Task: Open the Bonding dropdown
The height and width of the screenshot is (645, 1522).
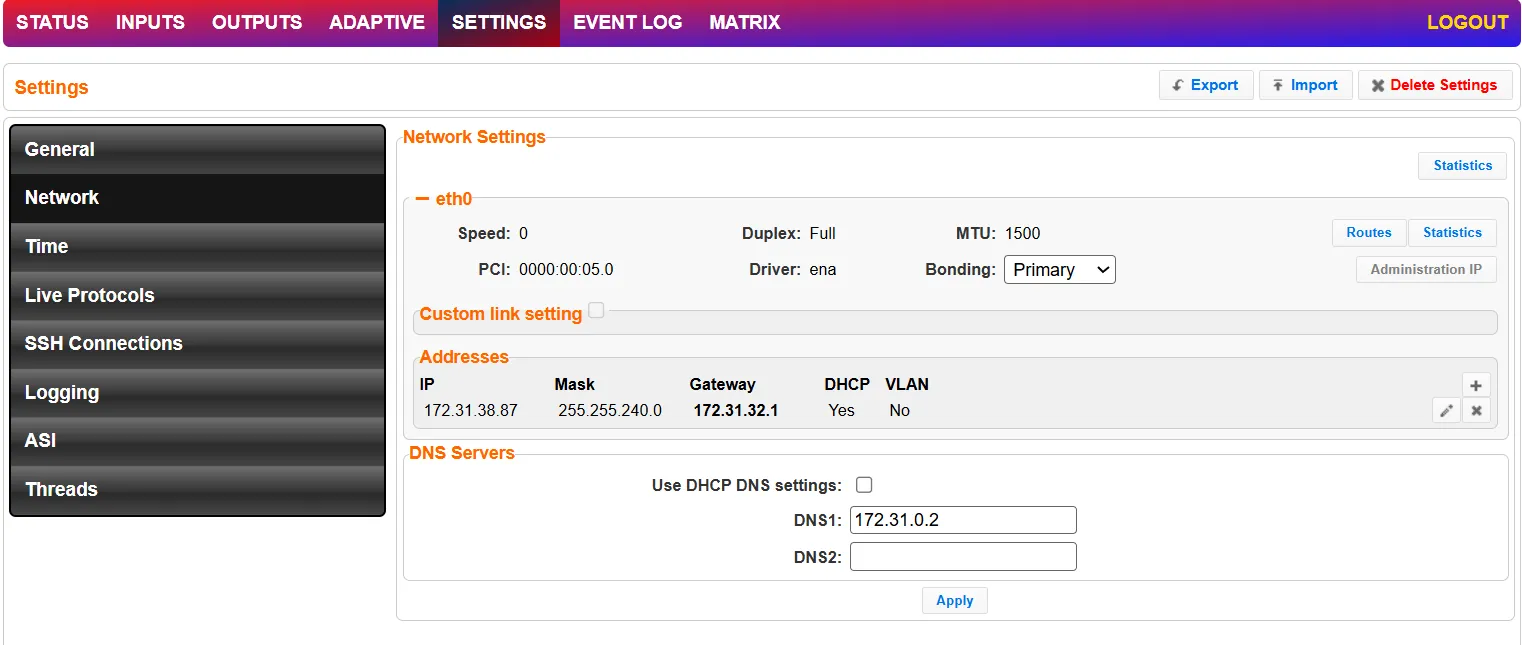Action: [x=1059, y=270]
